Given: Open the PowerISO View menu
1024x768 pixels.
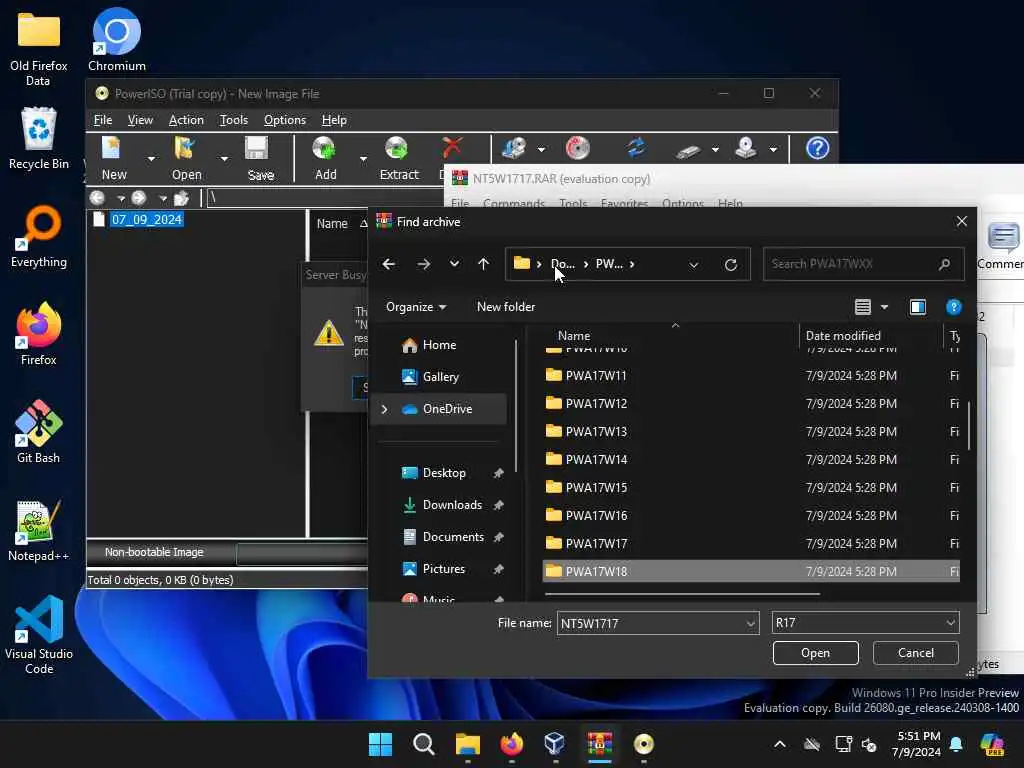Looking at the screenshot, I should click(140, 120).
